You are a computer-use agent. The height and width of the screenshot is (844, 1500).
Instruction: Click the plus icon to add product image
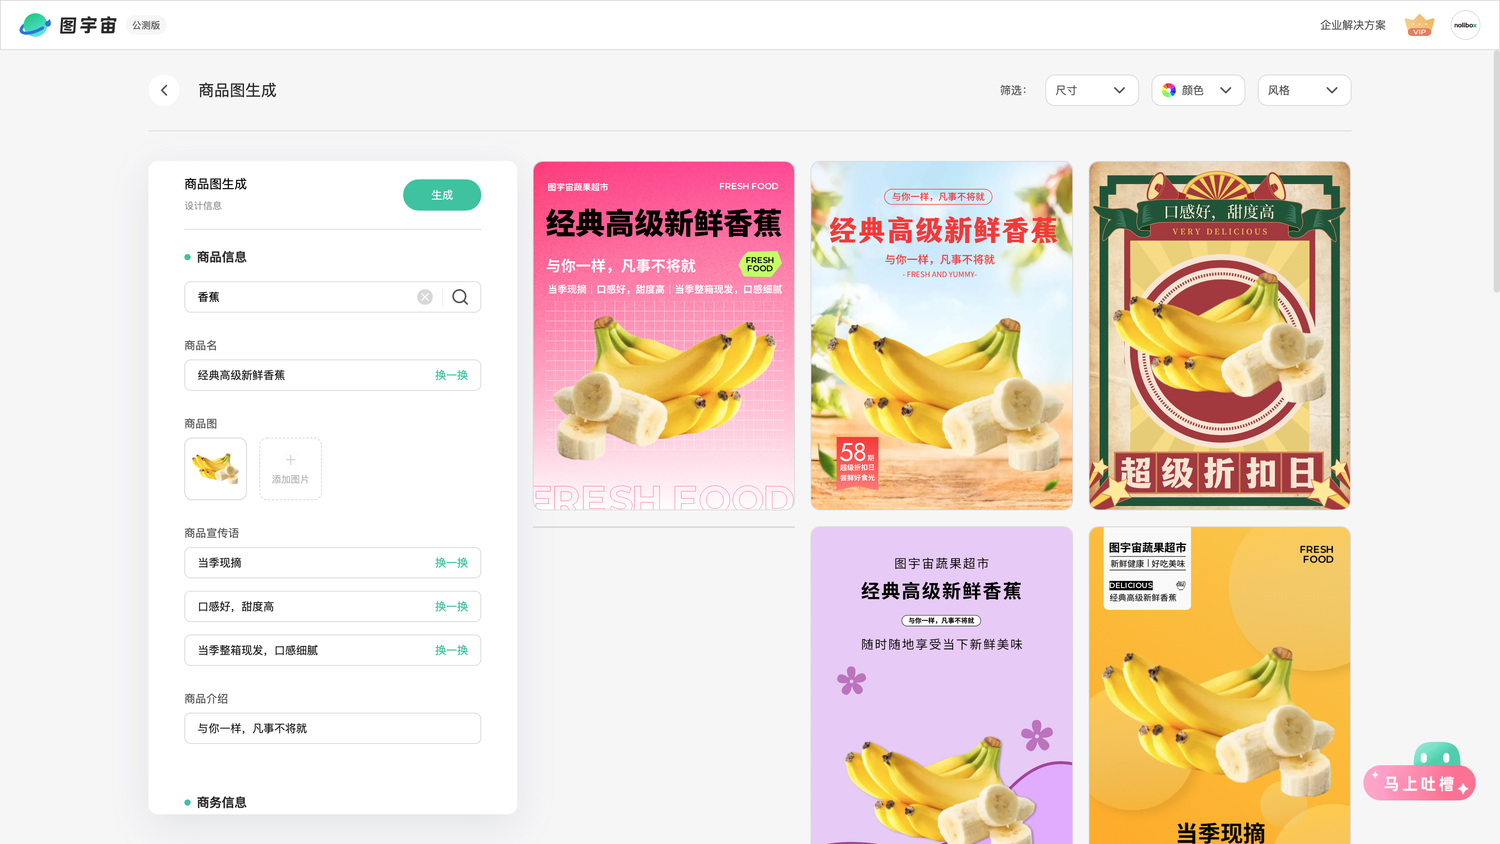coord(290,460)
